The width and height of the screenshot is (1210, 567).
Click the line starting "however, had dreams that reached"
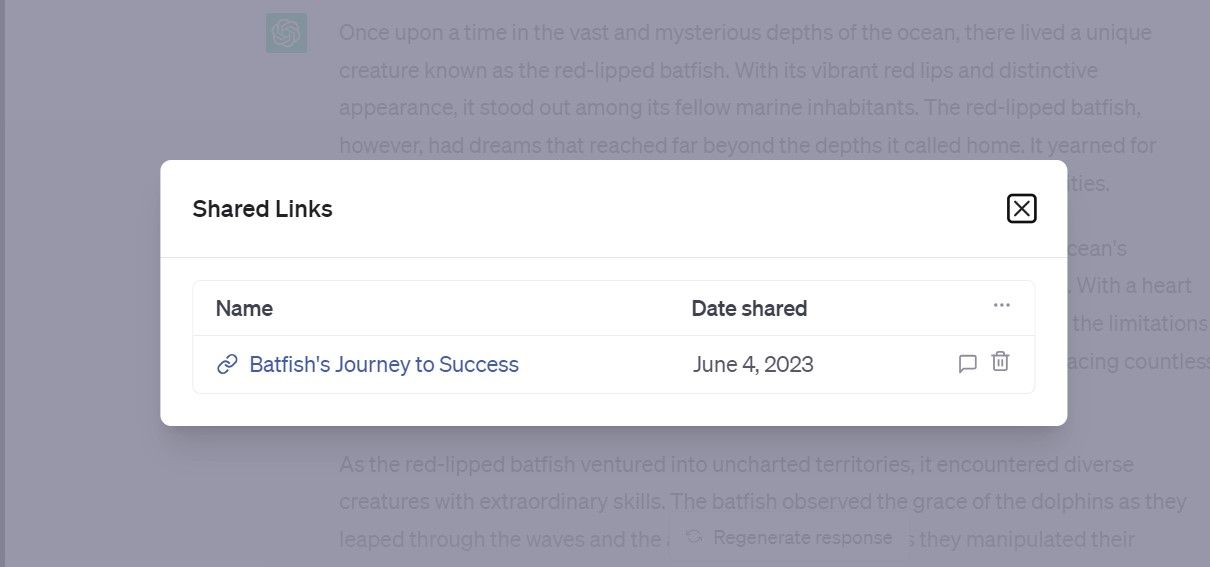click(748, 145)
